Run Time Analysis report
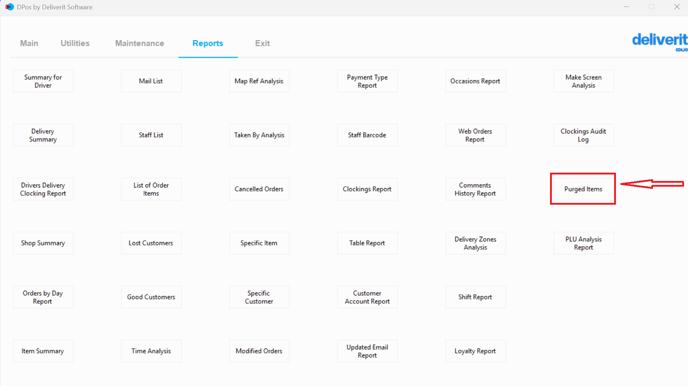 point(151,351)
